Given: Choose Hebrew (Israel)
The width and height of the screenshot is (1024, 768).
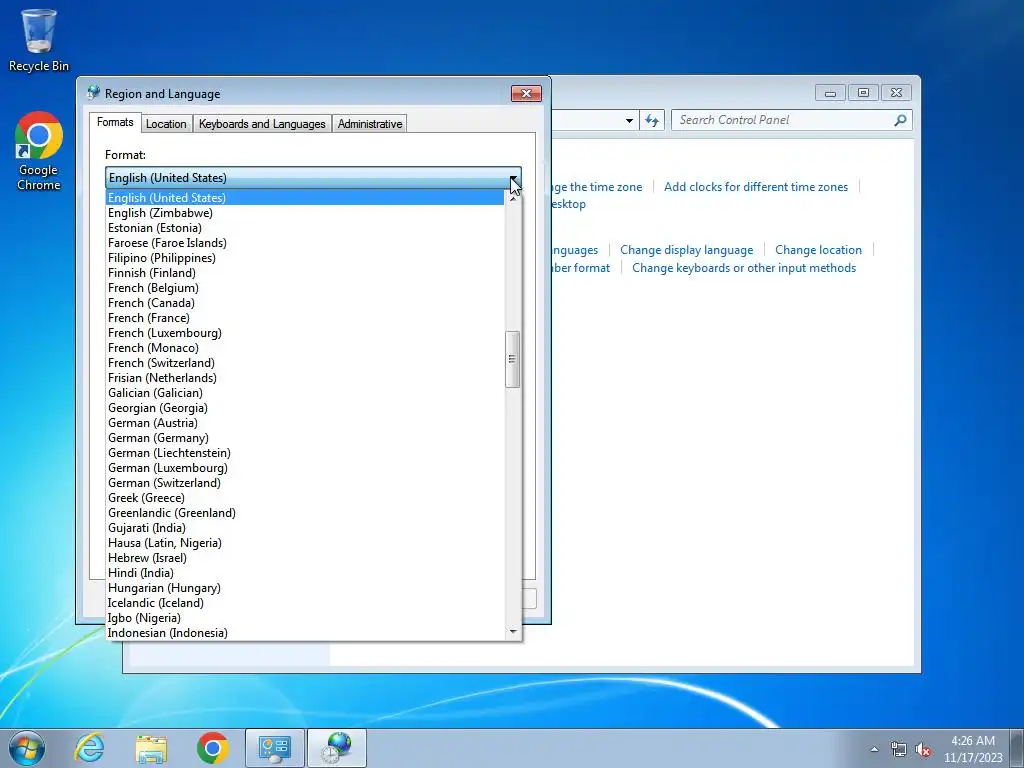Looking at the screenshot, I should 305,558.
